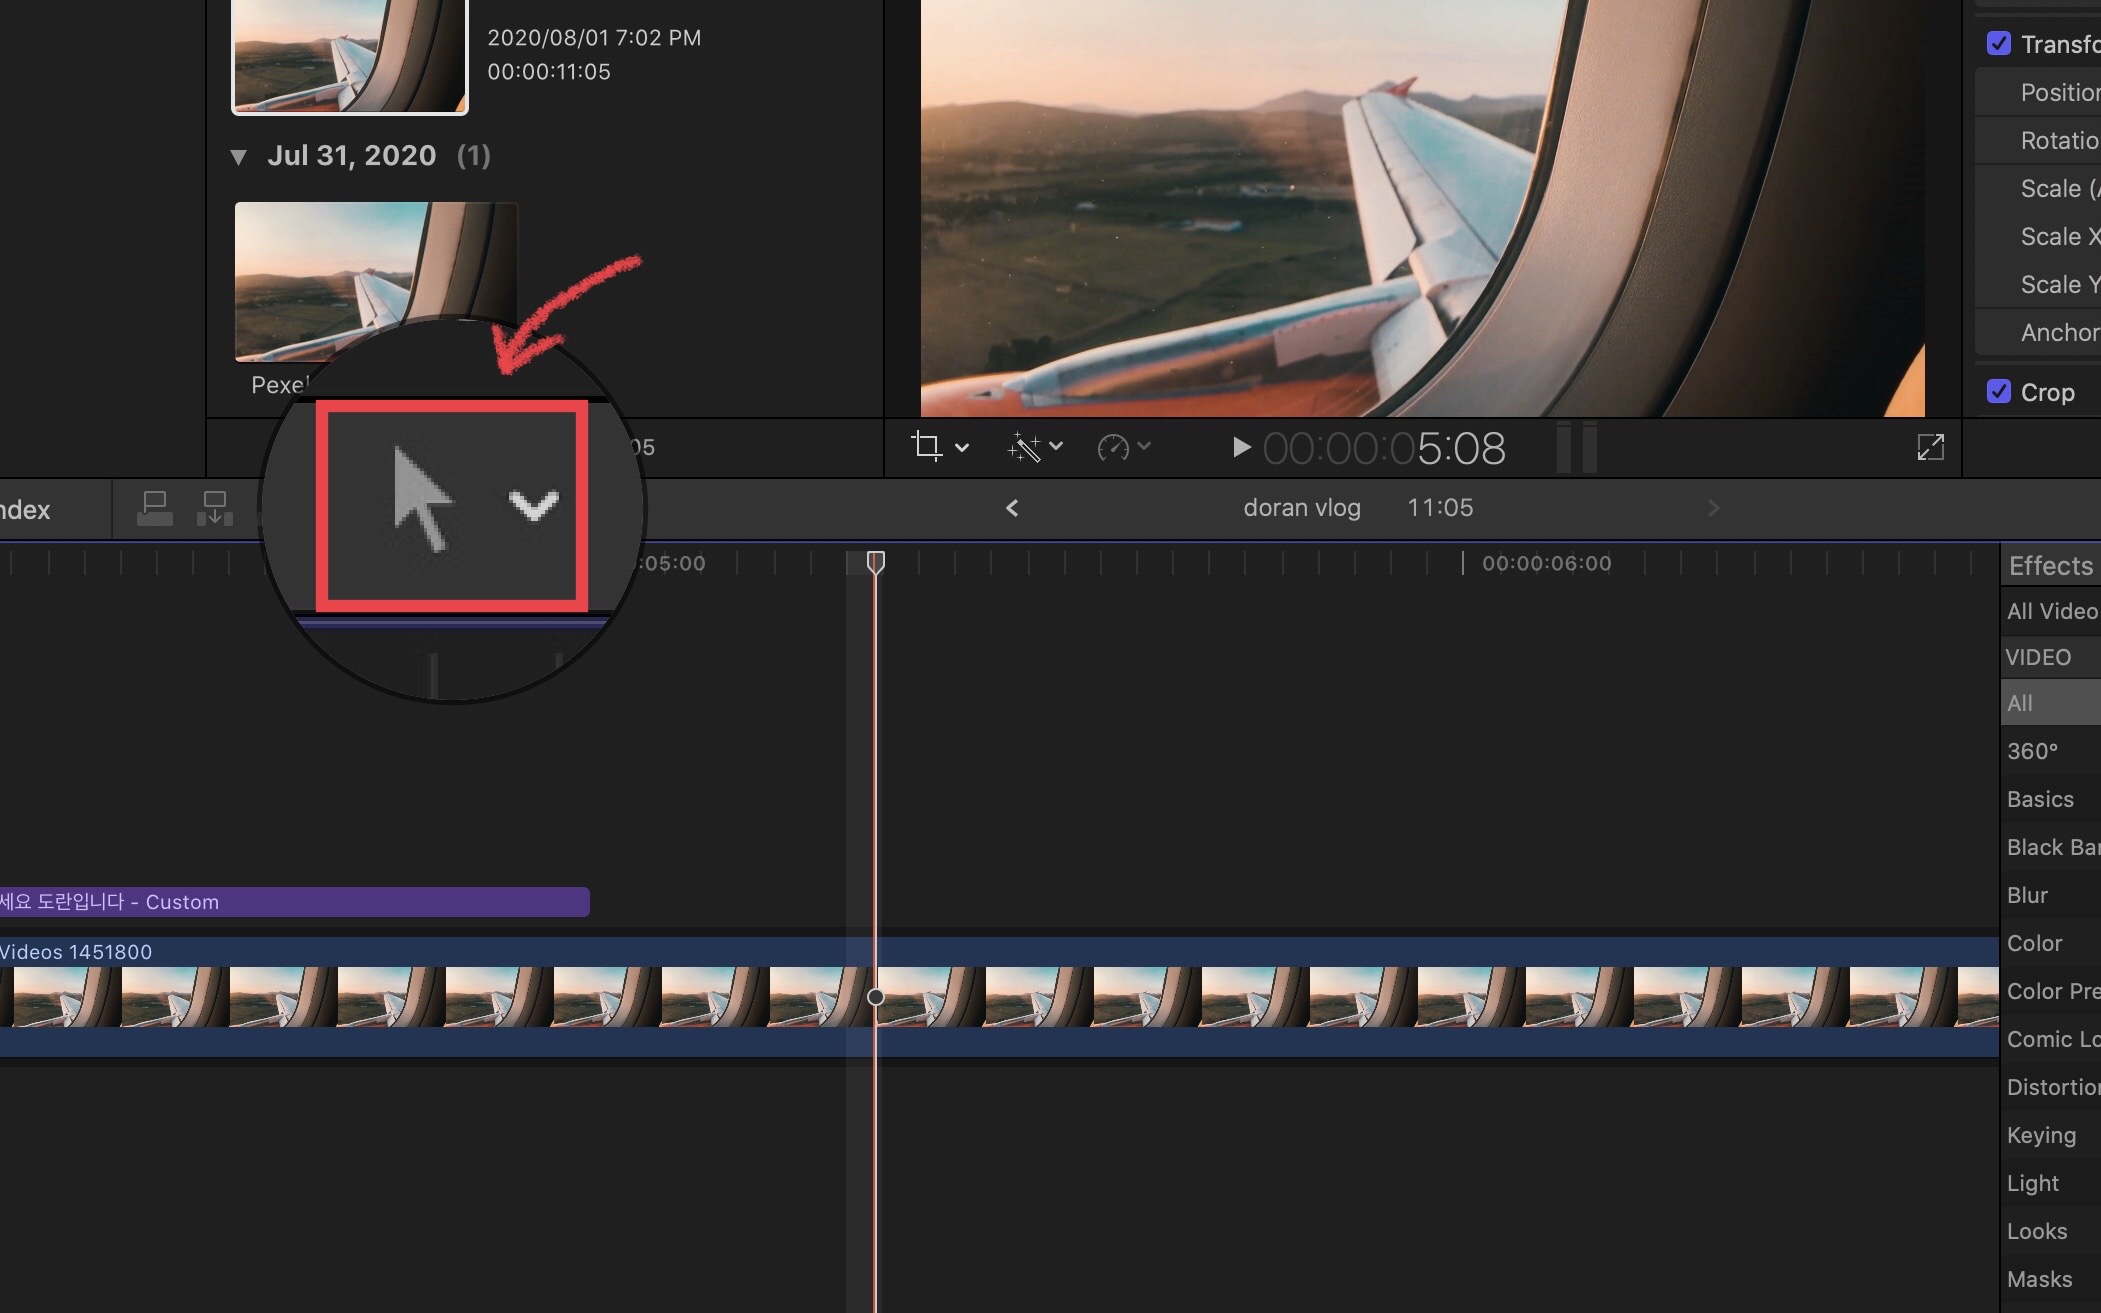Select the All Video effects entry
Image resolution: width=2101 pixels, height=1313 pixels.
[2051, 611]
